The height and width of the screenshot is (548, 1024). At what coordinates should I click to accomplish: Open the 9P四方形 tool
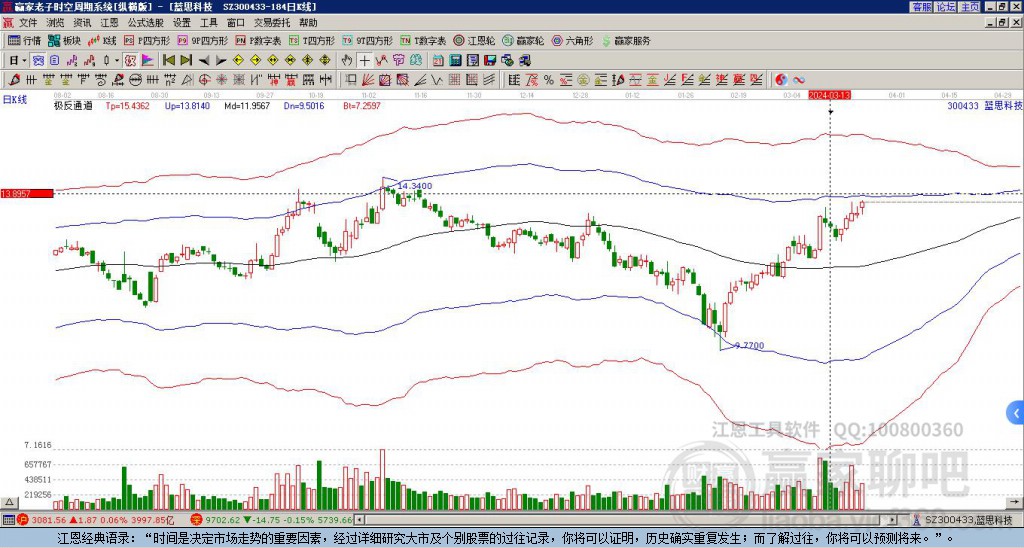202,40
